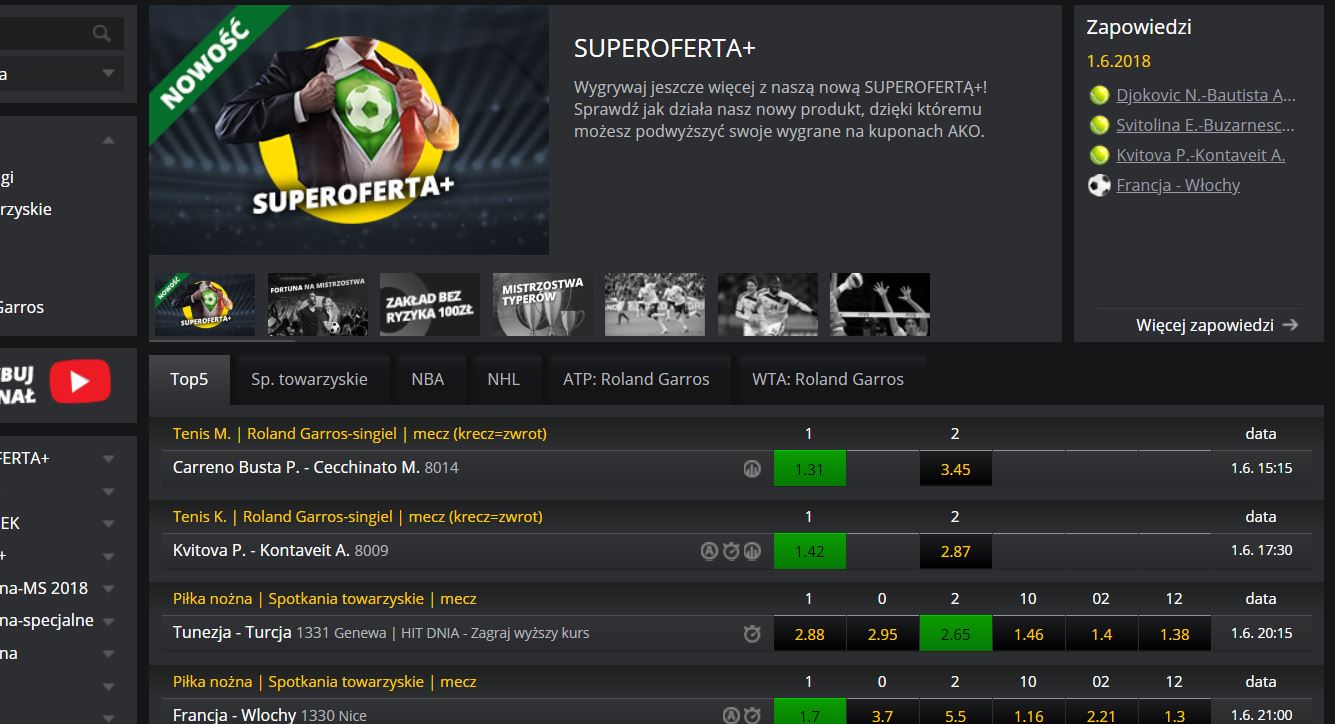
Task: Switch to the NBA tab
Action: click(x=428, y=379)
